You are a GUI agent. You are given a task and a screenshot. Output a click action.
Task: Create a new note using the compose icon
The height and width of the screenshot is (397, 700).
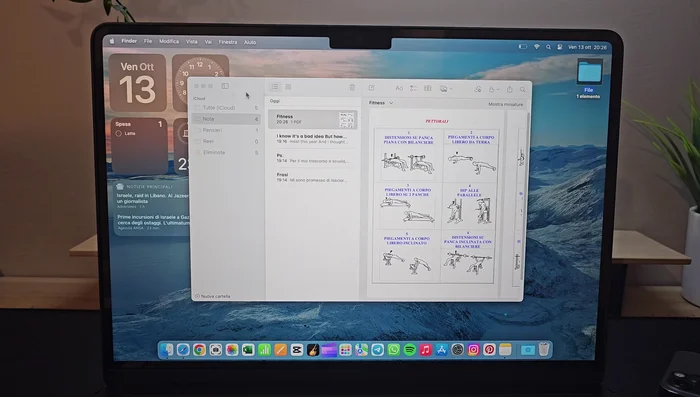point(371,88)
